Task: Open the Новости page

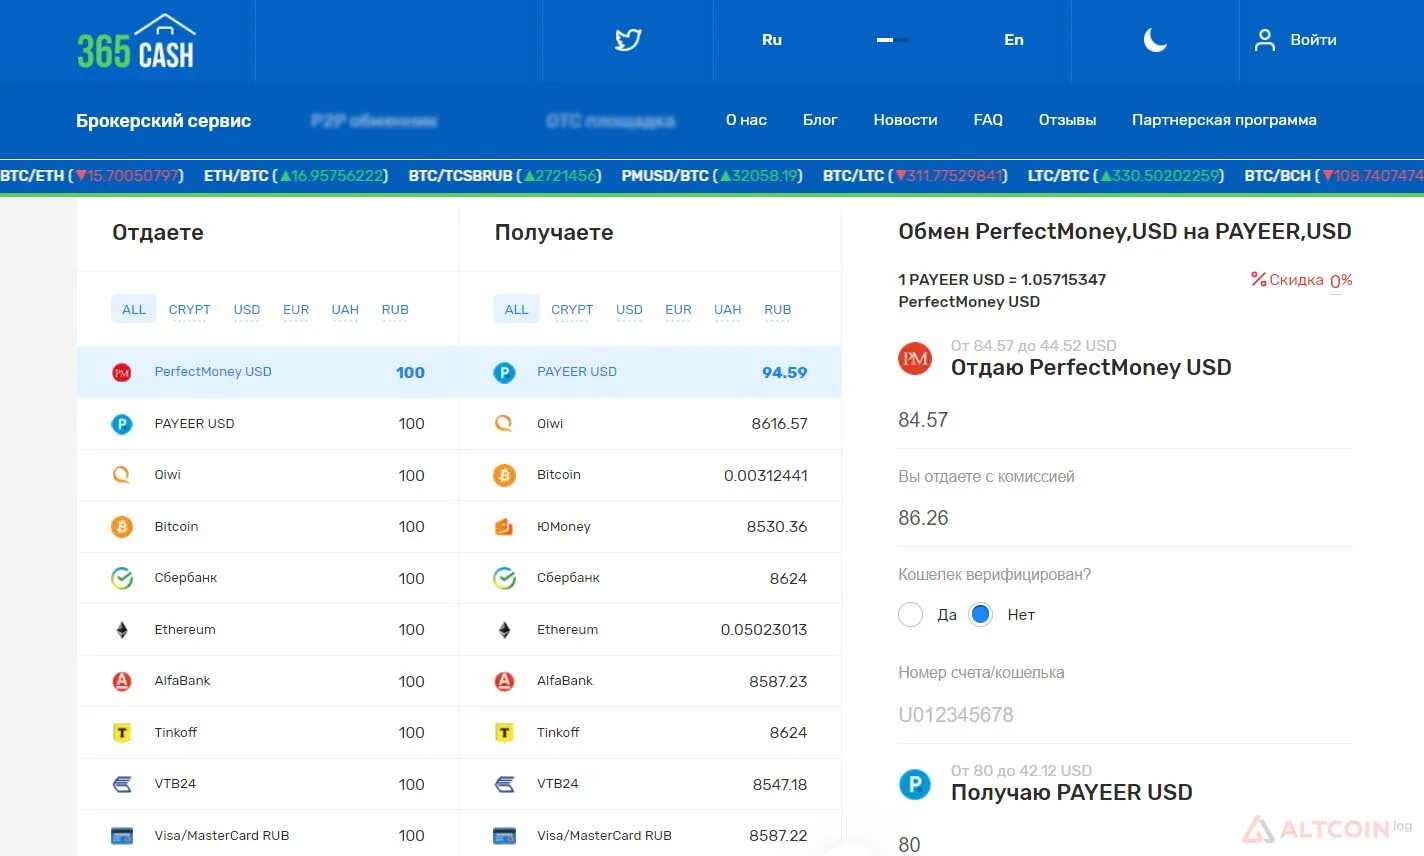Action: coord(905,120)
